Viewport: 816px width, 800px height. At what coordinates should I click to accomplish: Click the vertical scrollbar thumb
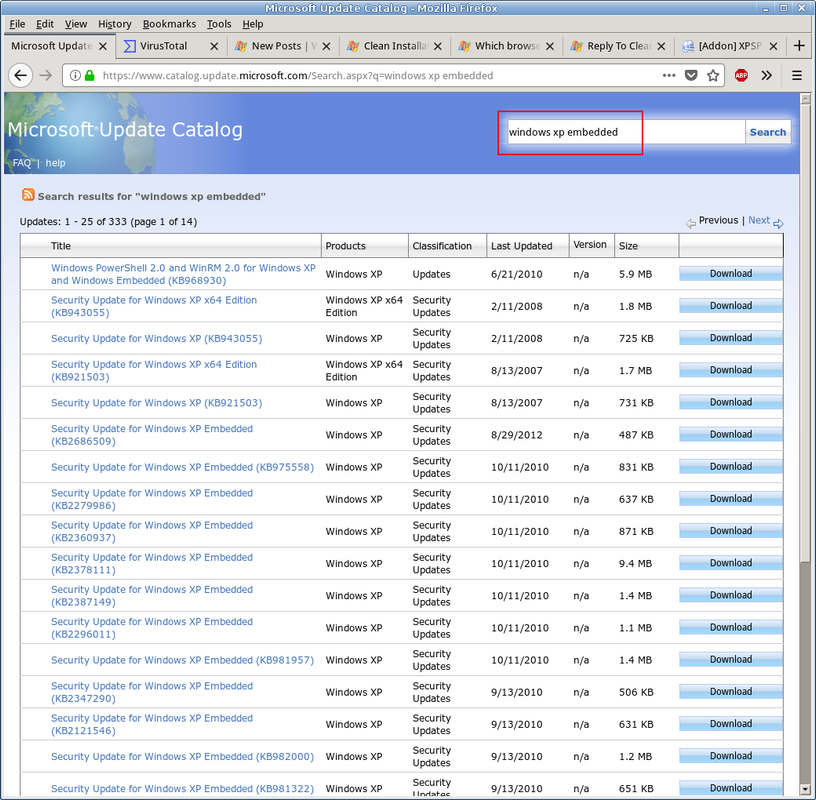click(805, 333)
